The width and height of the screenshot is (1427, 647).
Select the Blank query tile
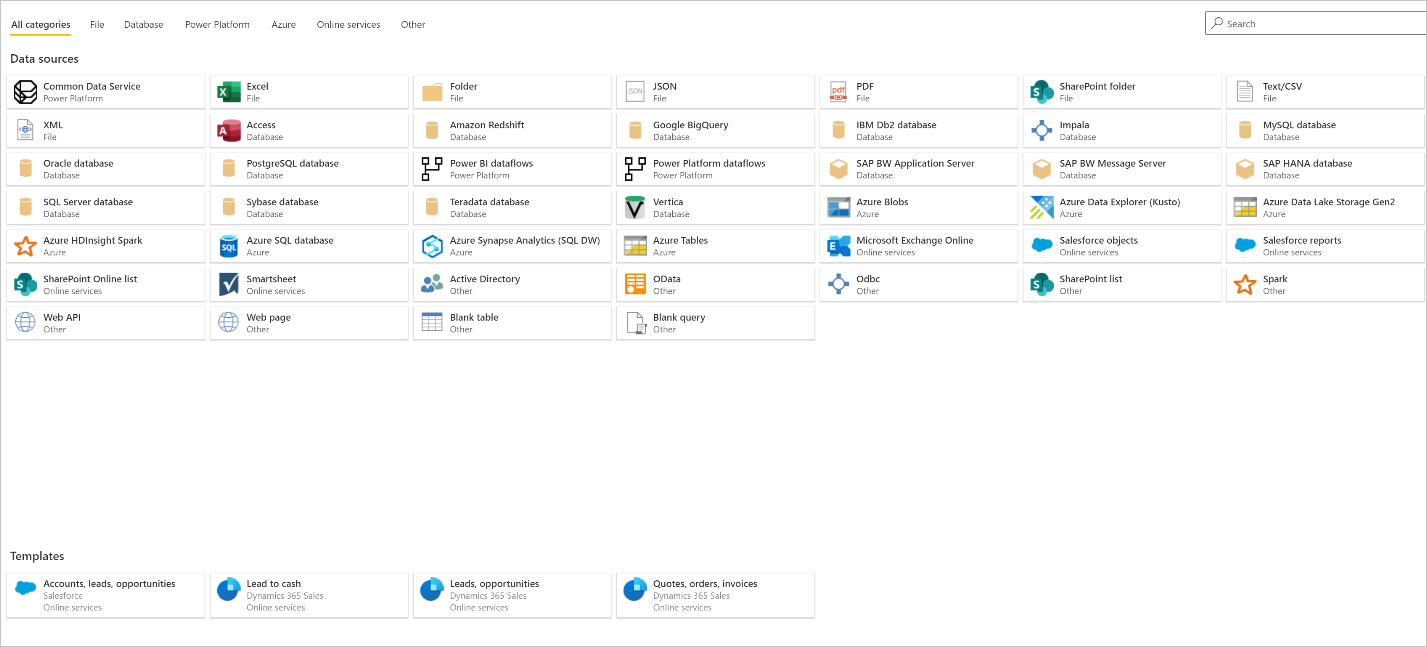[x=715, y=323]
